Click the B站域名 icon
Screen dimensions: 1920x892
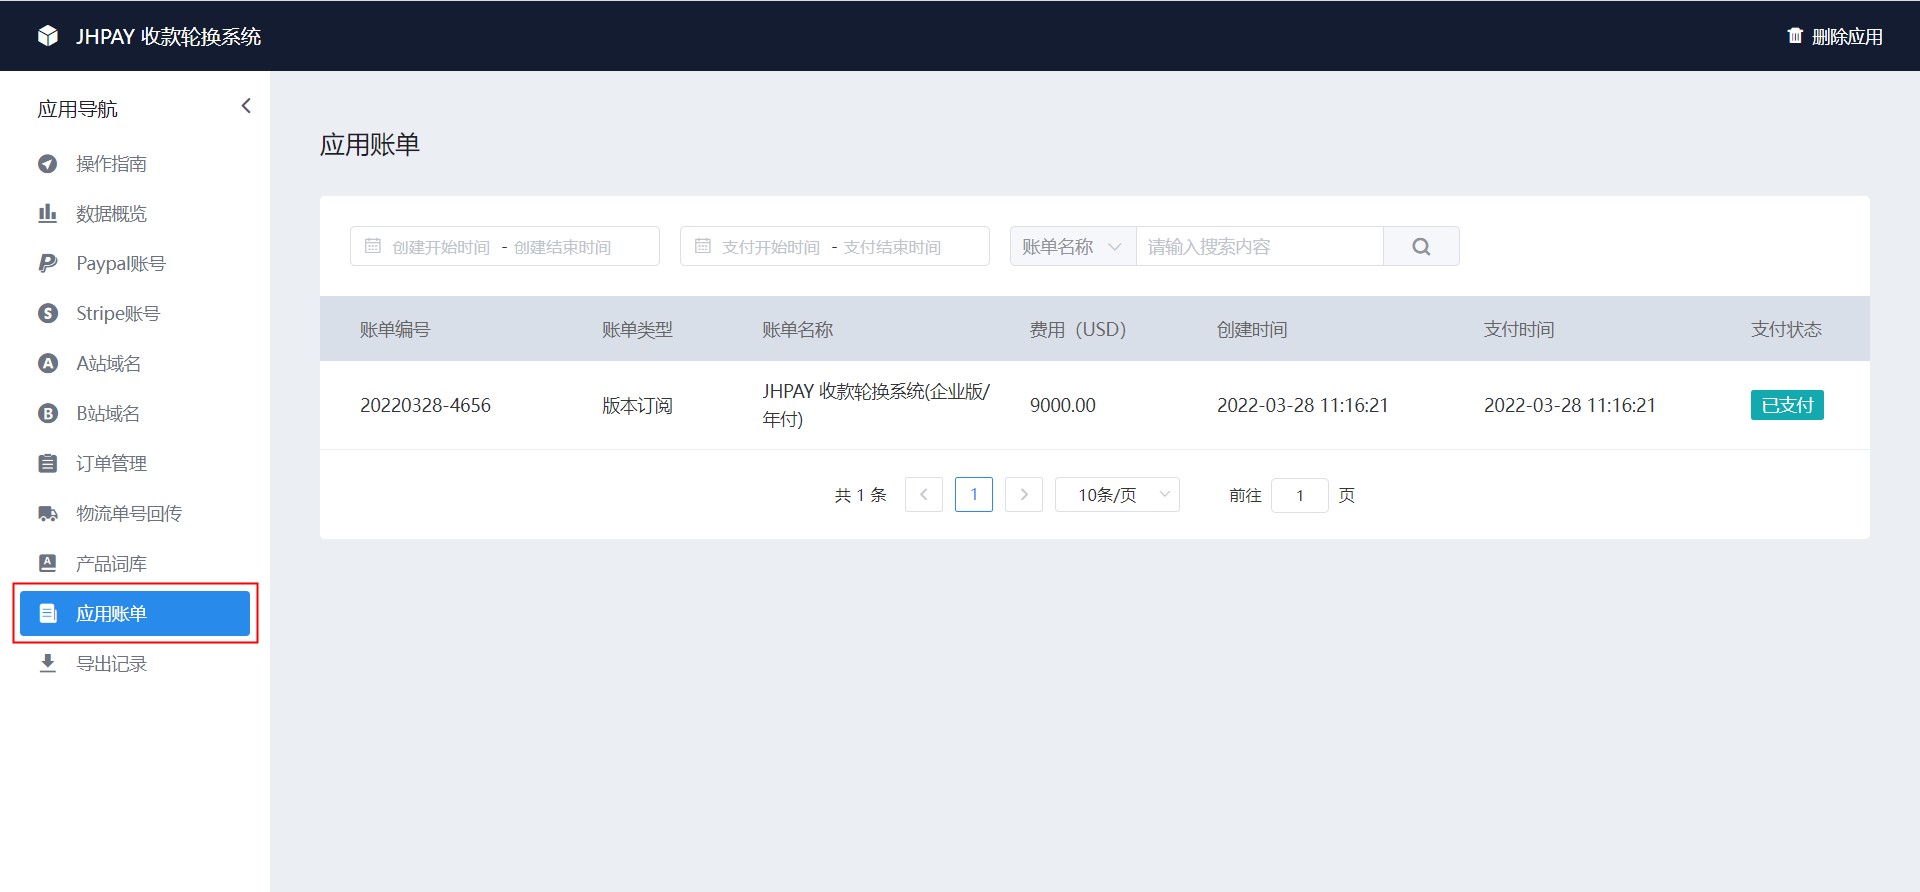pos(48,414)
